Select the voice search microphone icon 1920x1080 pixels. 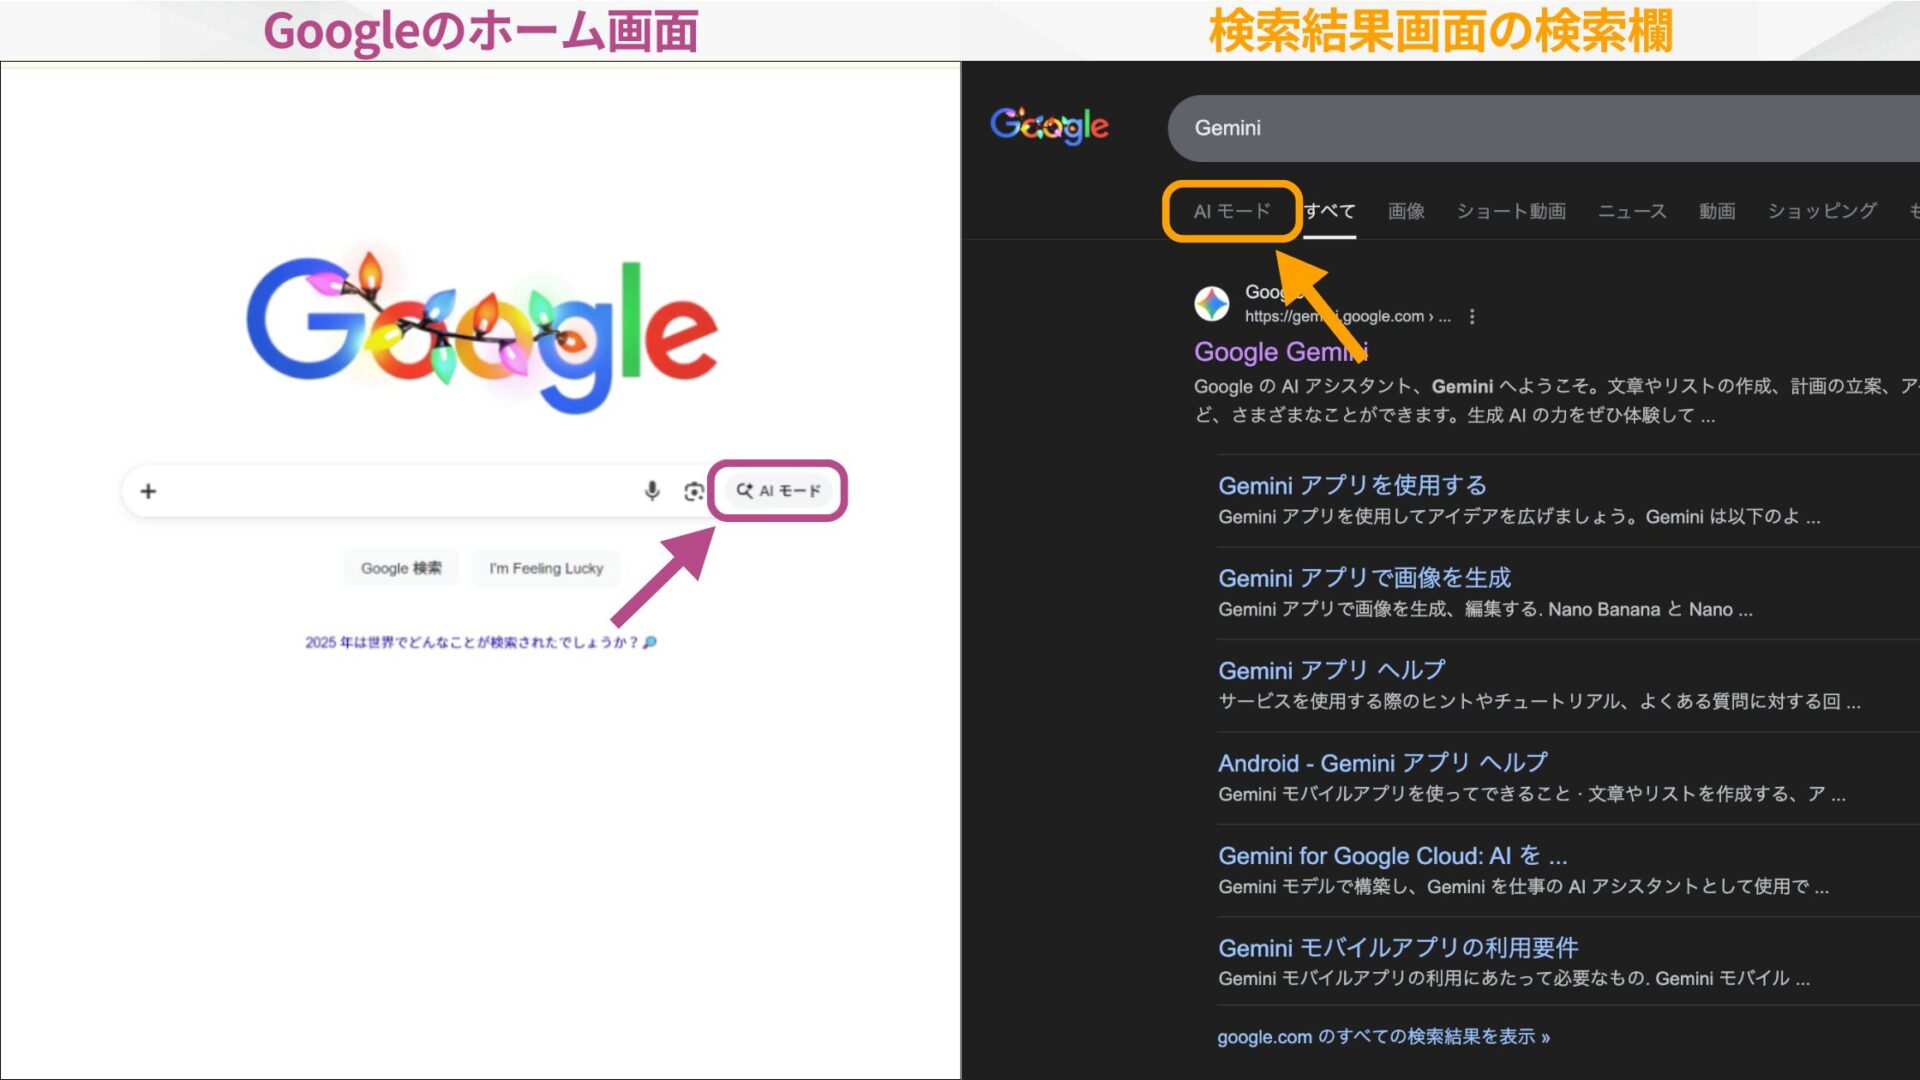tap(652, 491)
